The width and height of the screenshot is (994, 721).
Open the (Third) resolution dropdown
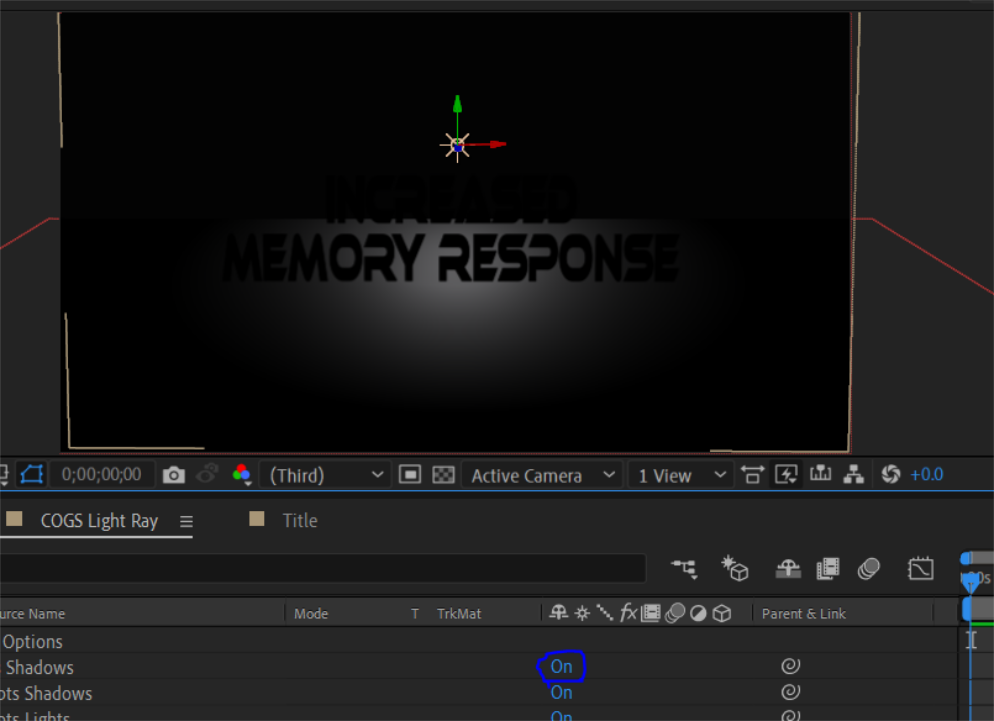323,474
